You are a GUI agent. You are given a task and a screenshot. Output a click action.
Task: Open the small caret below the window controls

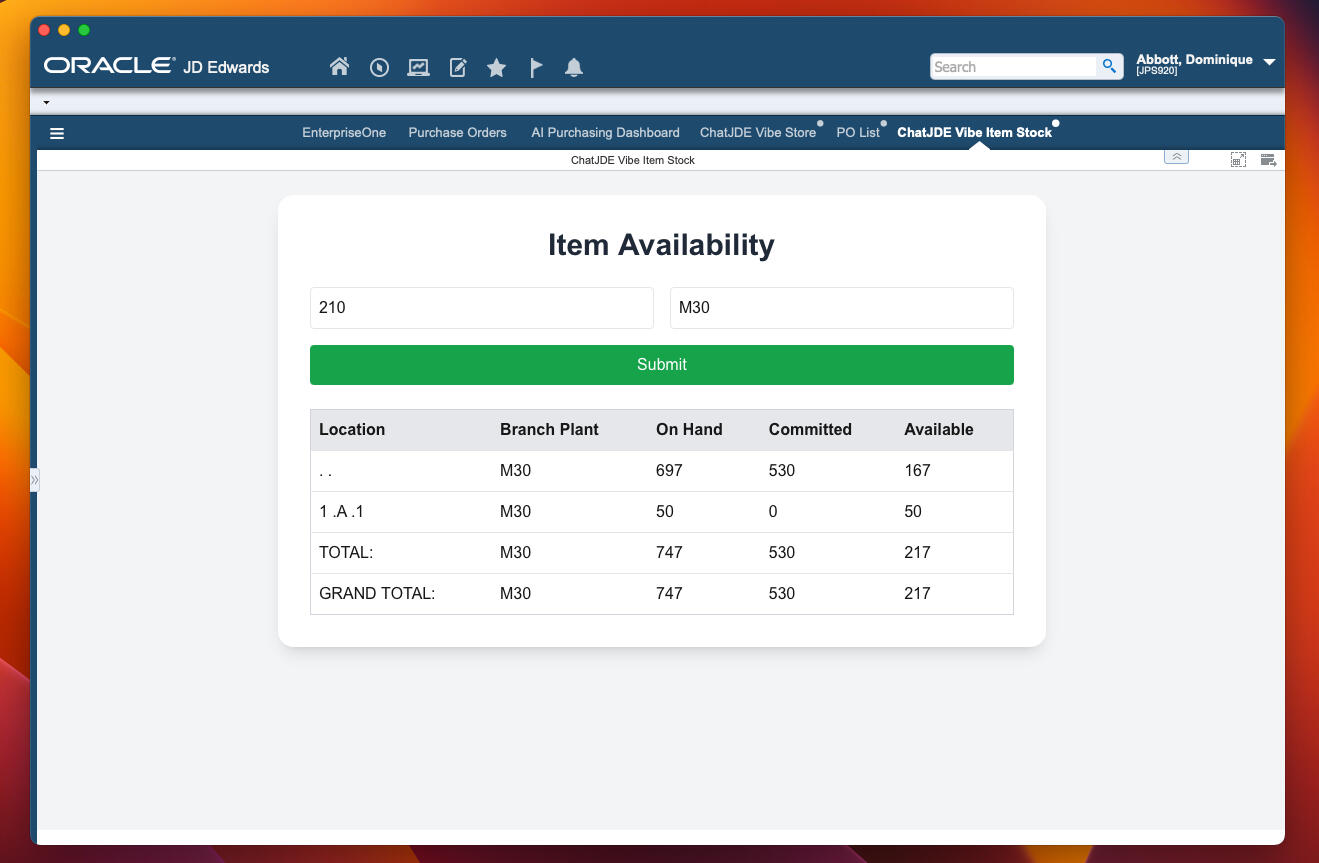[45, 101]
